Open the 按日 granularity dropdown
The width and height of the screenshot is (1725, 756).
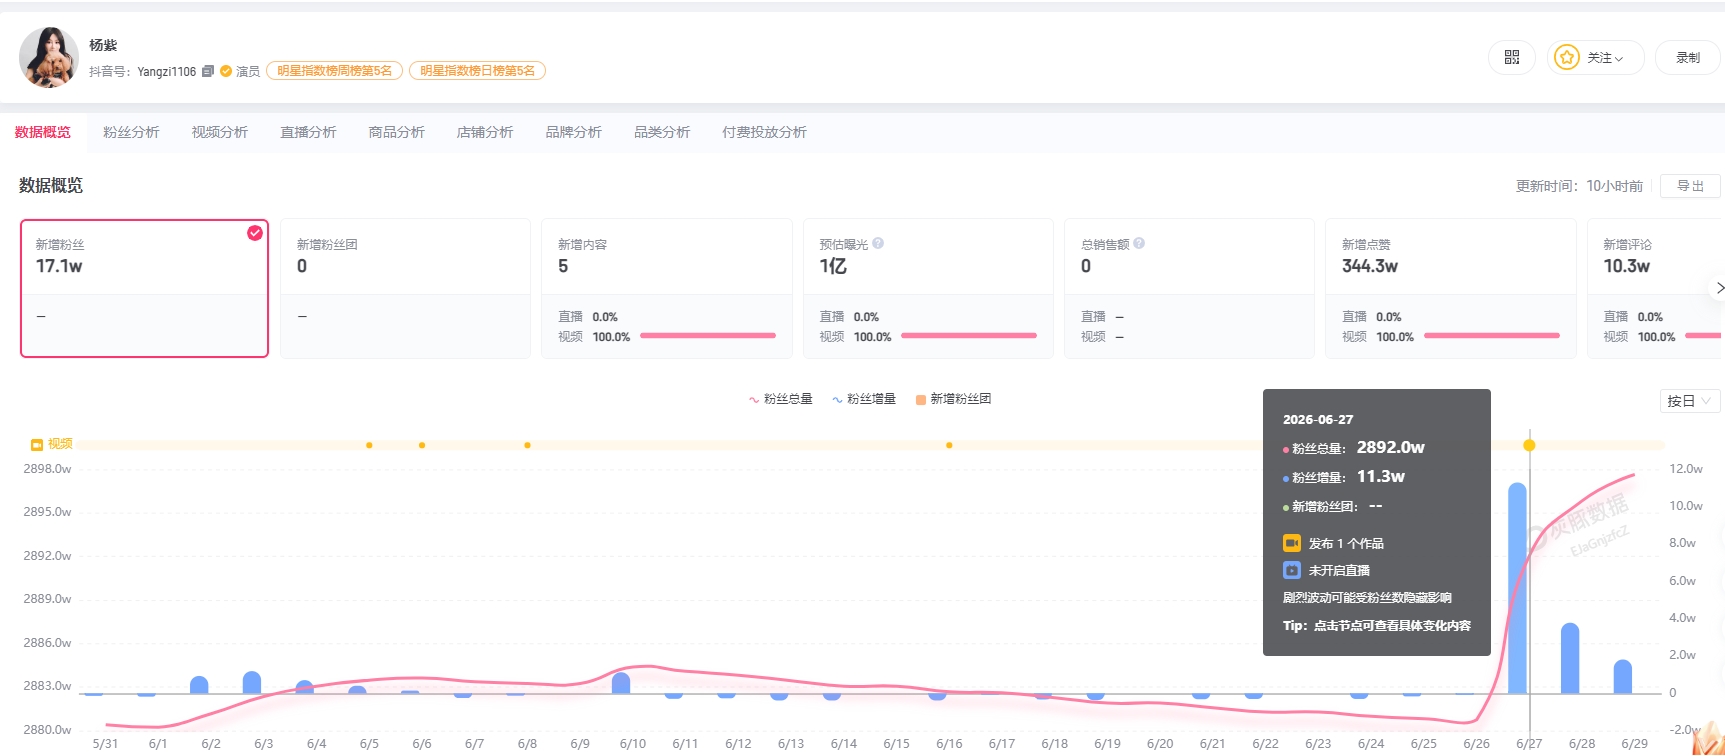(x=1690, y=401)
